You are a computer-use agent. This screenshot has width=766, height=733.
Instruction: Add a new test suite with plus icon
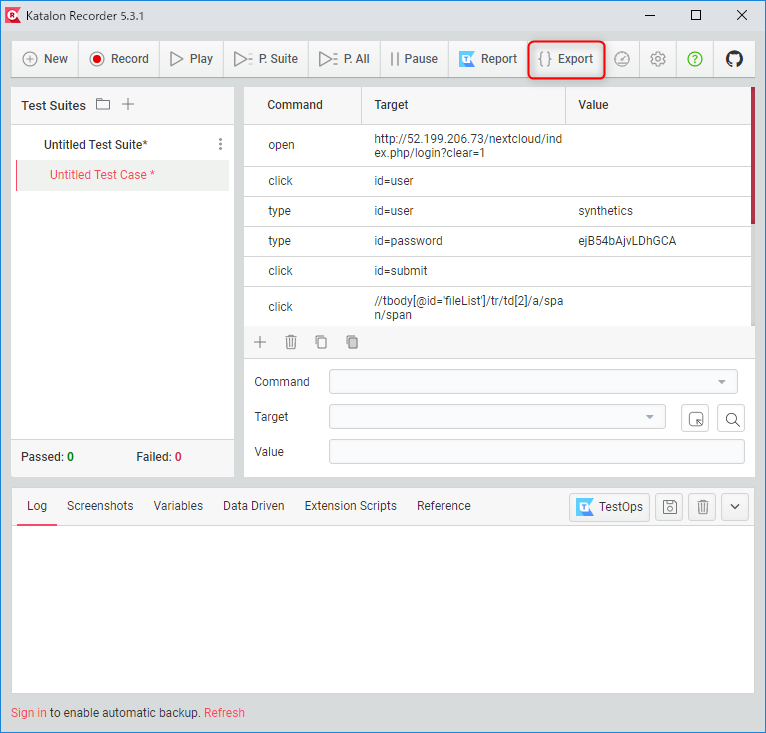[x=128, y=104]
